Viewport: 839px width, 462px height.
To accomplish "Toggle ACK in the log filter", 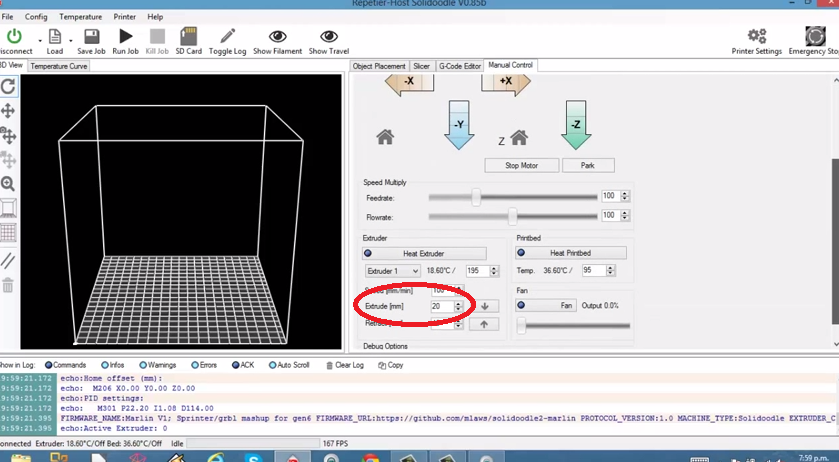I will [x=243, y=365].
